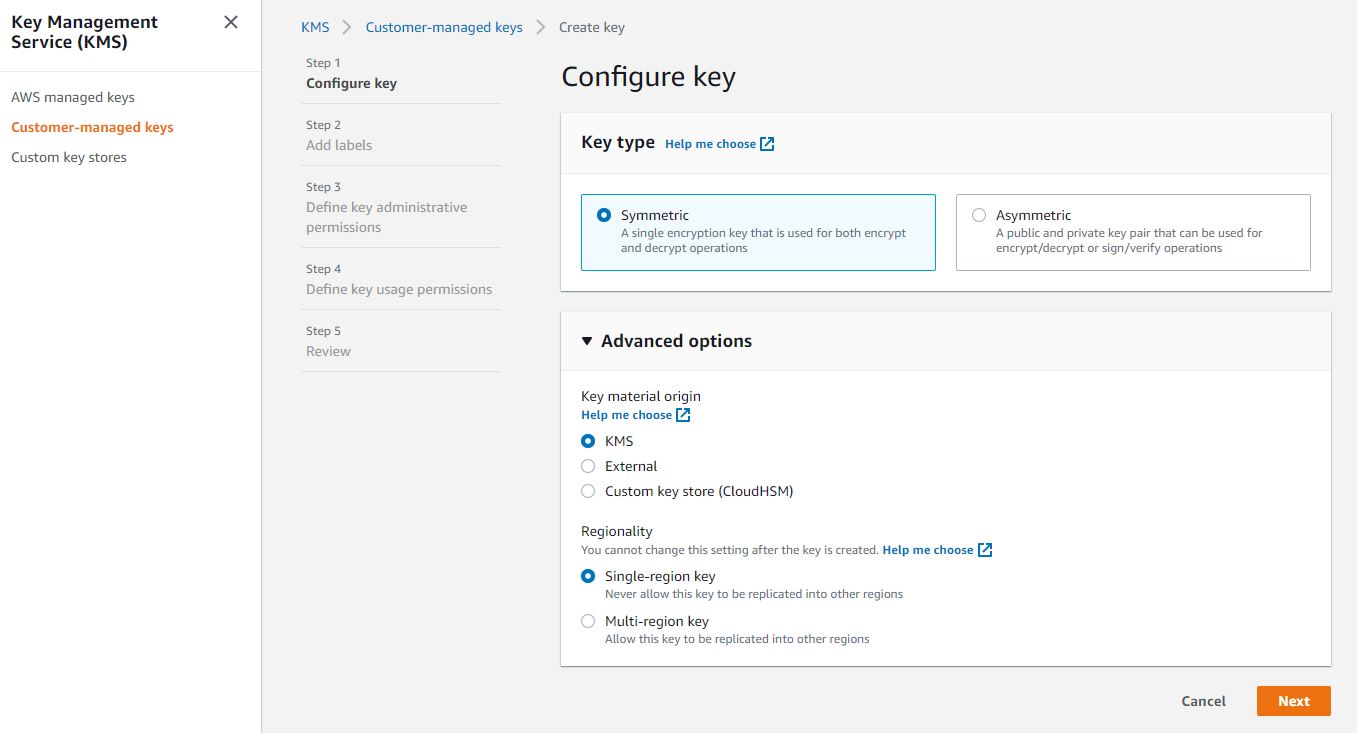1357x733 pixels.
Task: Collapse the Advanced options section
Action: [589, 340]
